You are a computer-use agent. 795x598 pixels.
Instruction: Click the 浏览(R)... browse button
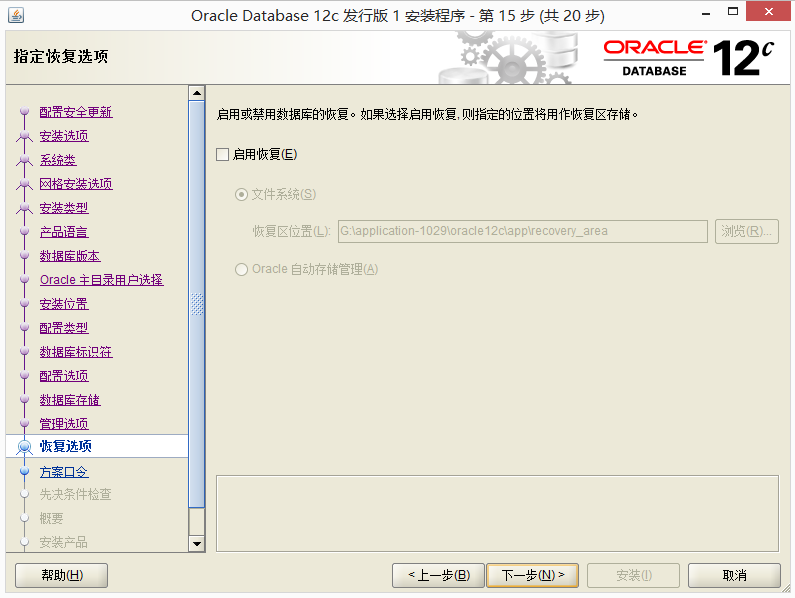pos(746,231)
